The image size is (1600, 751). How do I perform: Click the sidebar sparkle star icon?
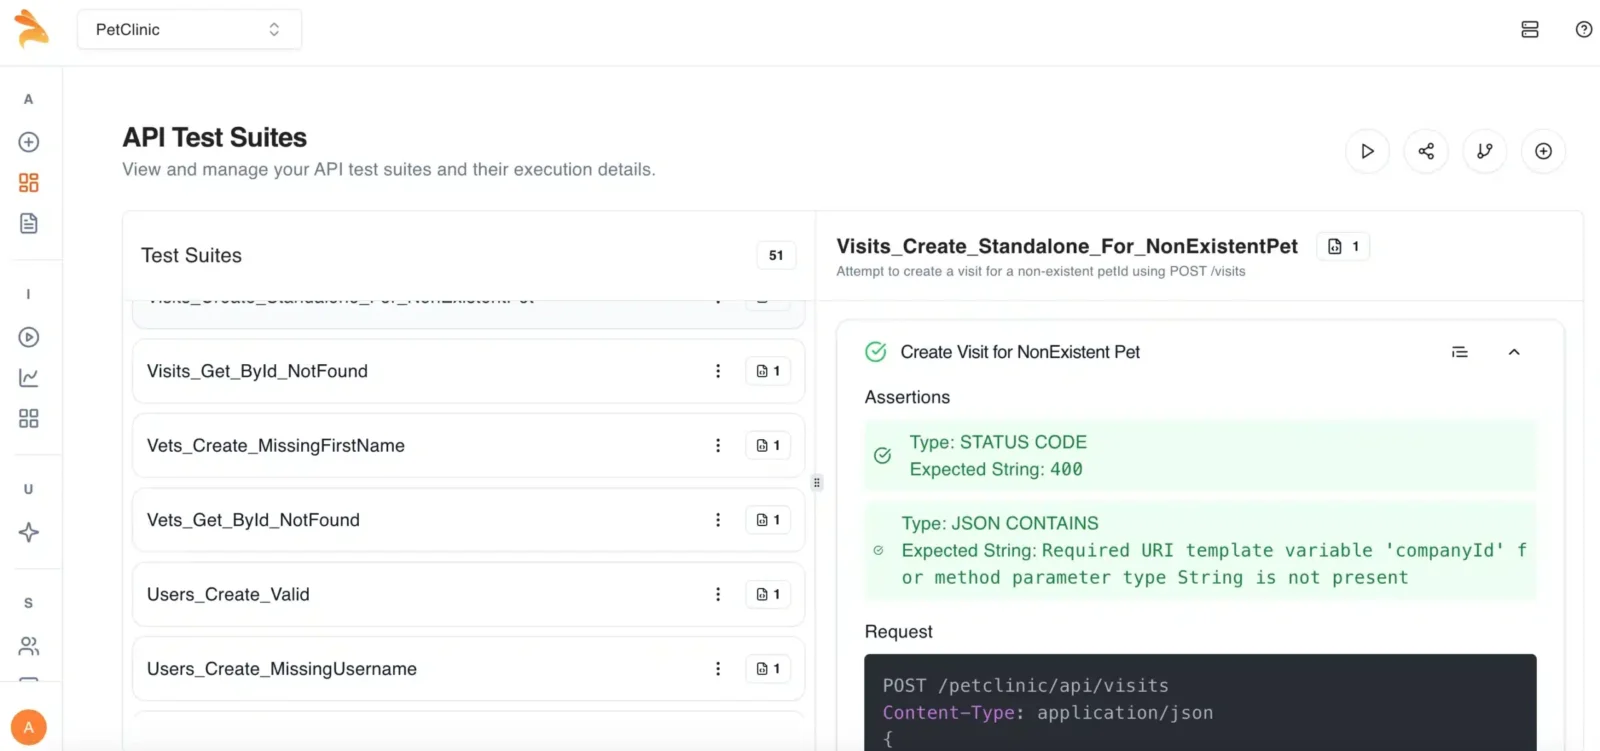(x=29, y=532)
